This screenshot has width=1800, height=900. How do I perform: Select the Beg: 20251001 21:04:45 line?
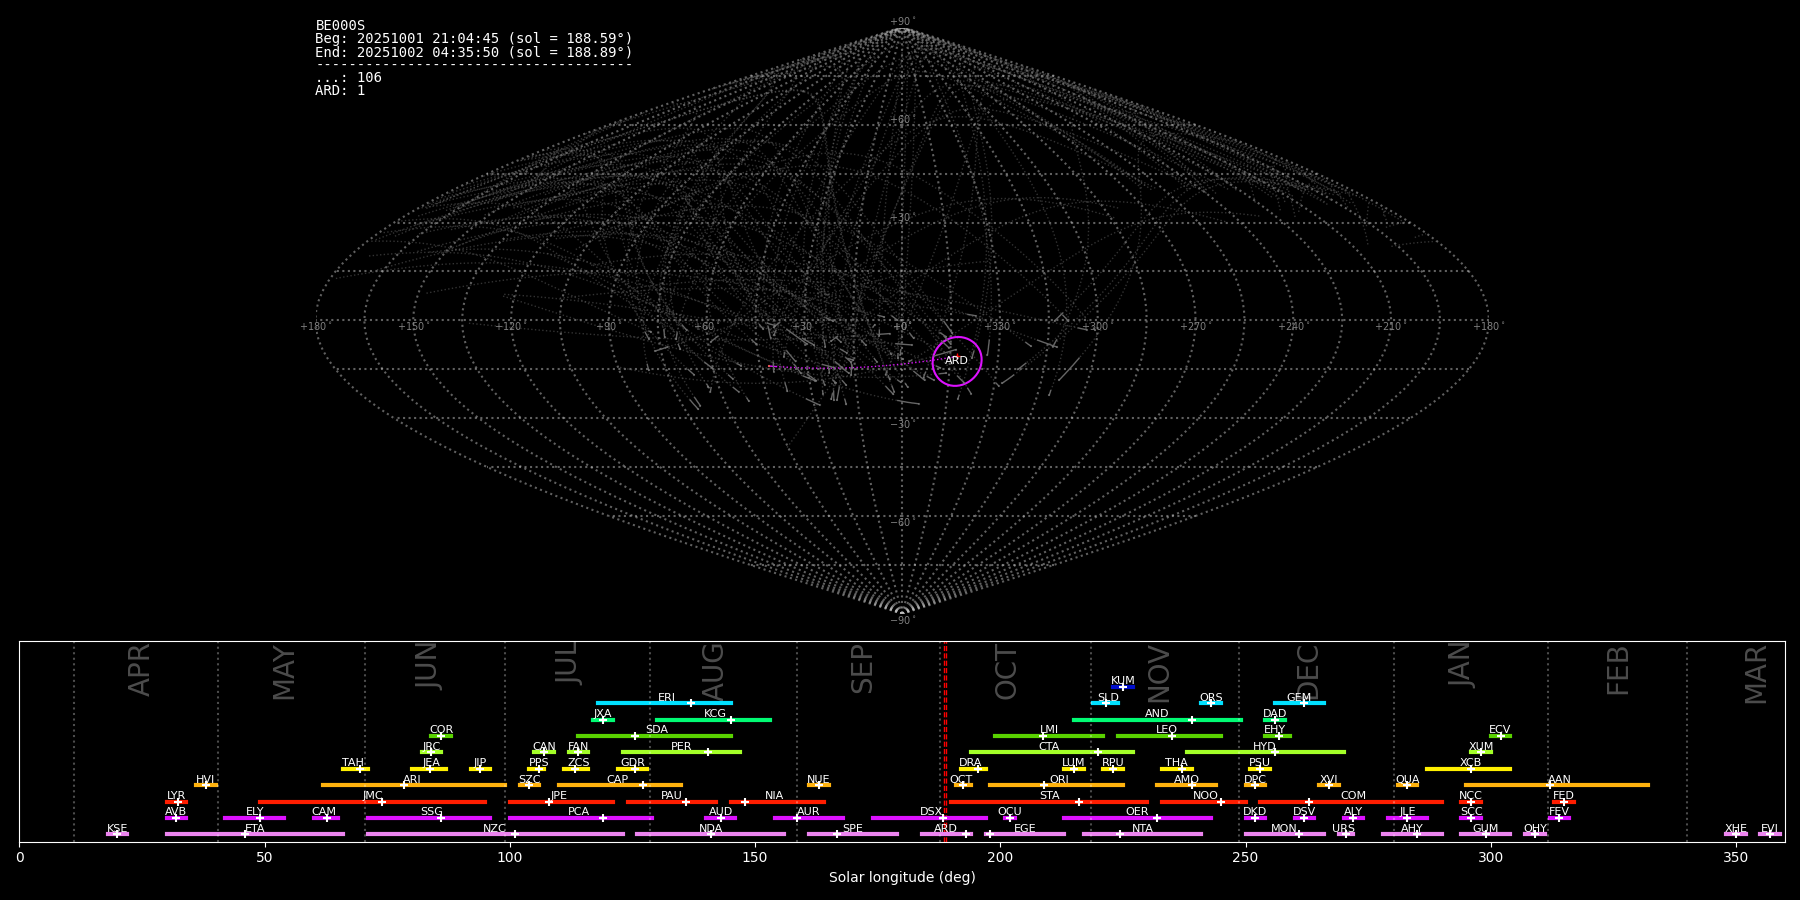(x=474, y=39)
